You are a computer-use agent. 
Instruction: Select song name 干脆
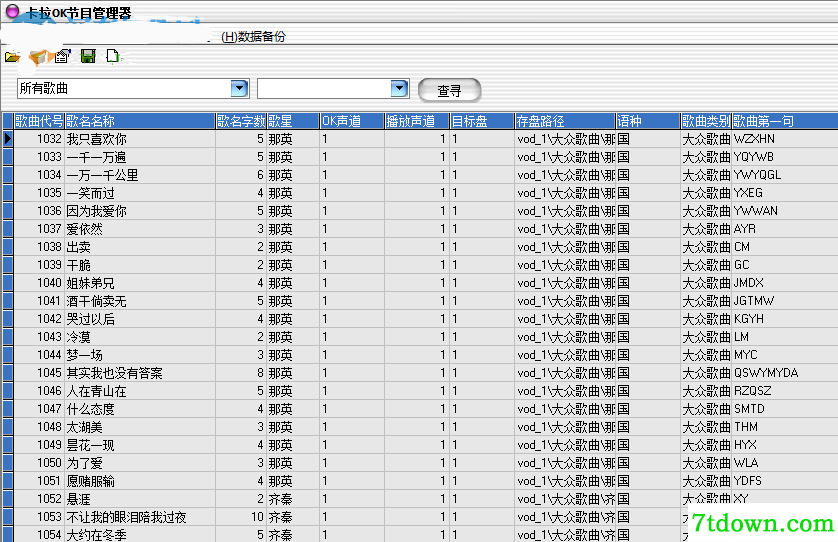click(79, 265)
